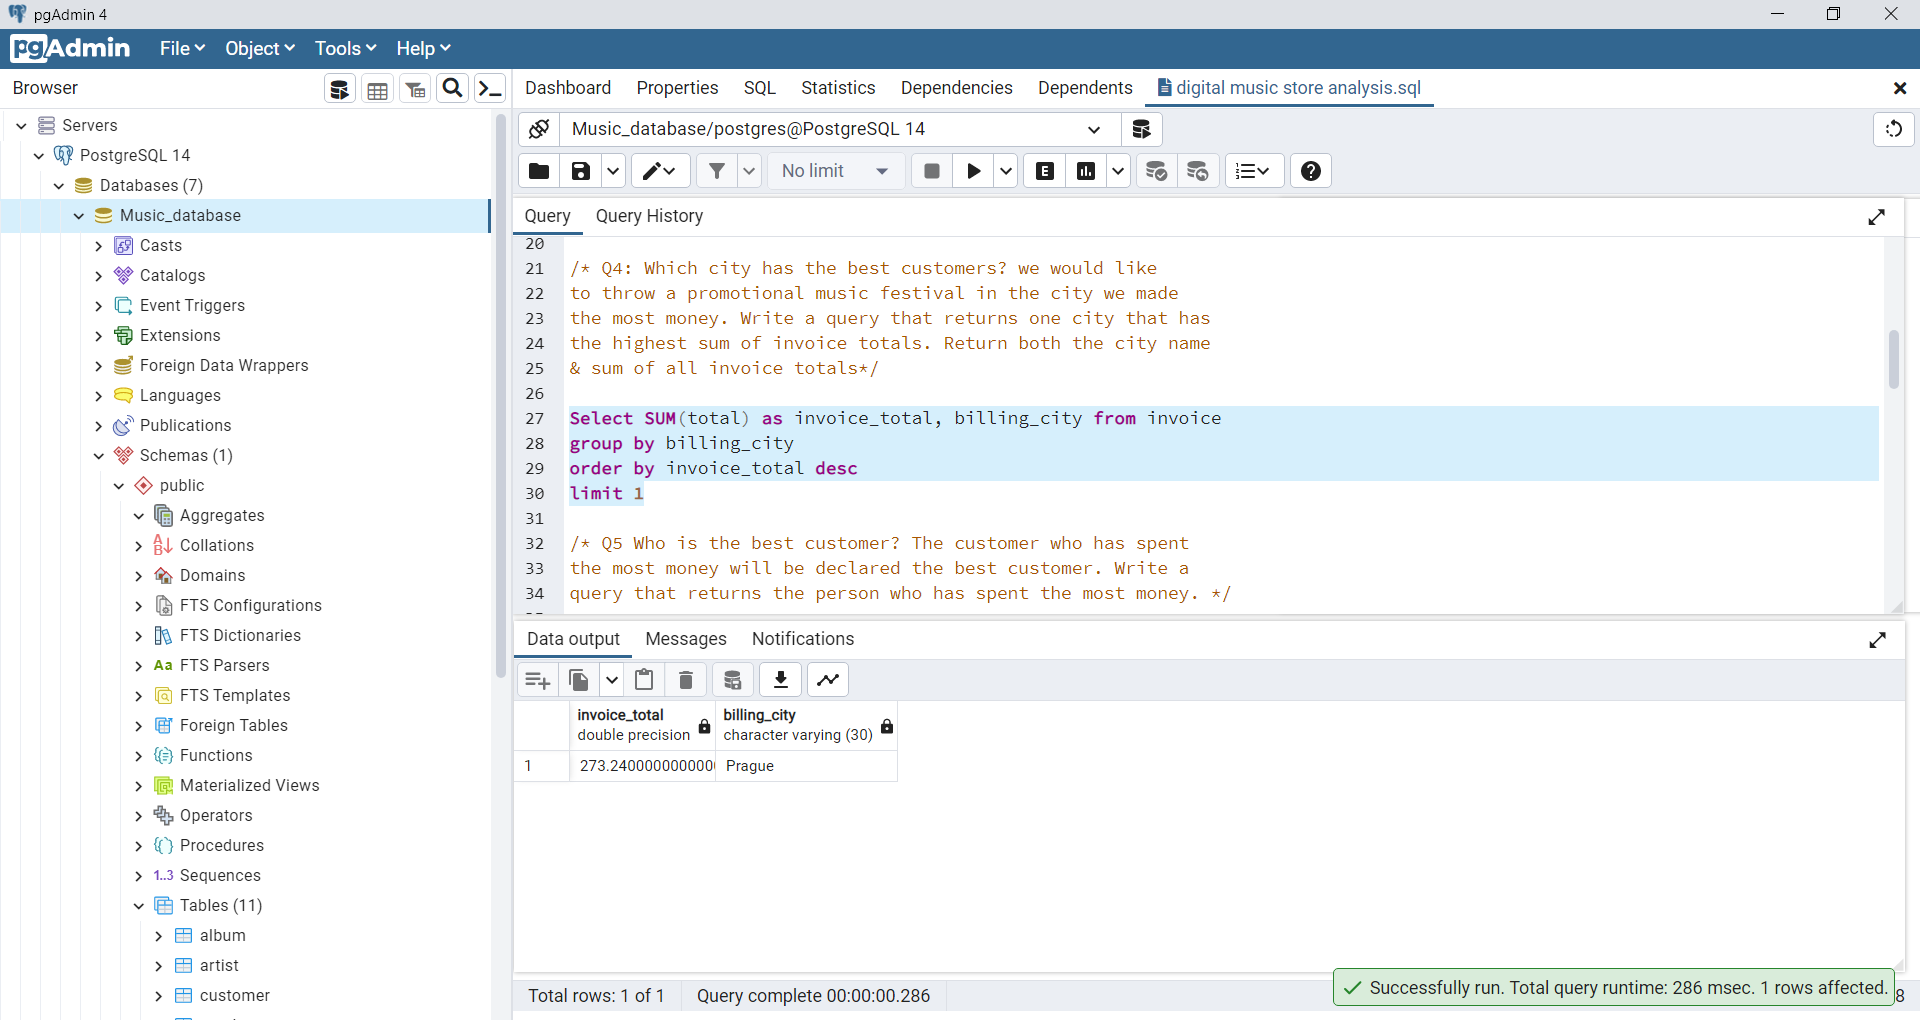The width and height of the screenshot is (1920, 1020).
Task: Paste rows using the clipboard icon
Action: [x=643, y=679]
